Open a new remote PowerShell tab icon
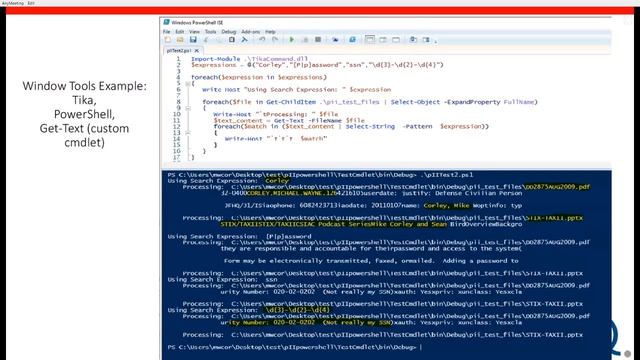Viewport: 640px width, 360px height. tap(335, 40)
